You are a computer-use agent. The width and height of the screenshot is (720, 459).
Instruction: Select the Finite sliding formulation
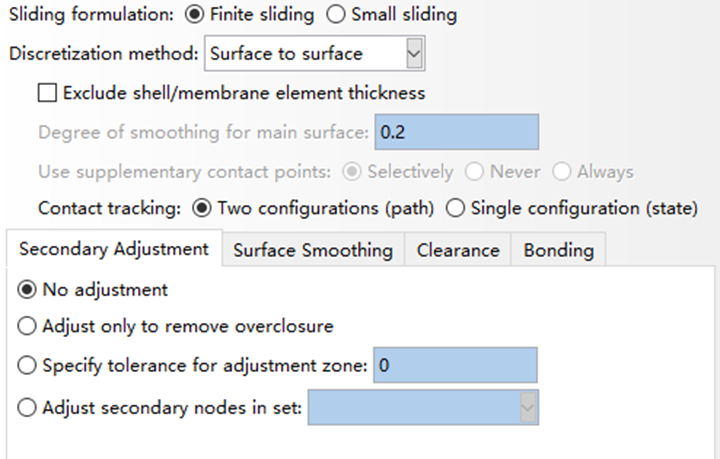pyautogui.click(x=194, y=15)
